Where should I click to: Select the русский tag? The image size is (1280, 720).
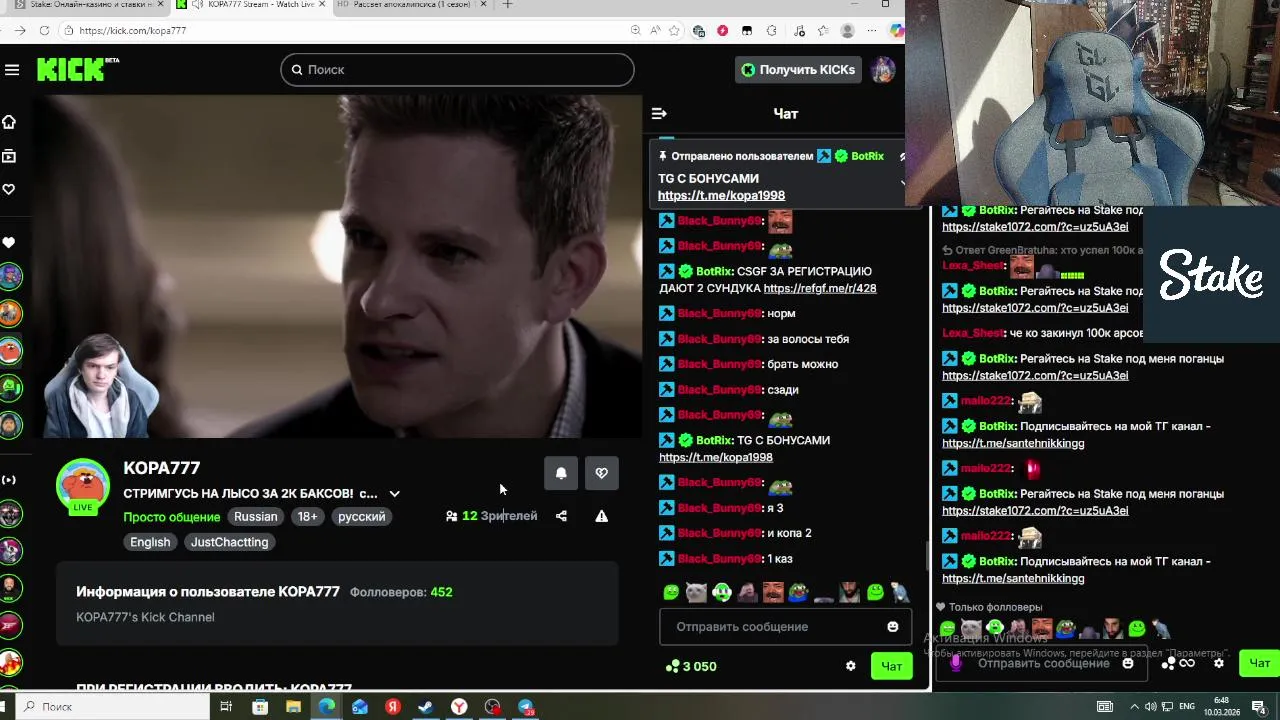click(361, 517)
